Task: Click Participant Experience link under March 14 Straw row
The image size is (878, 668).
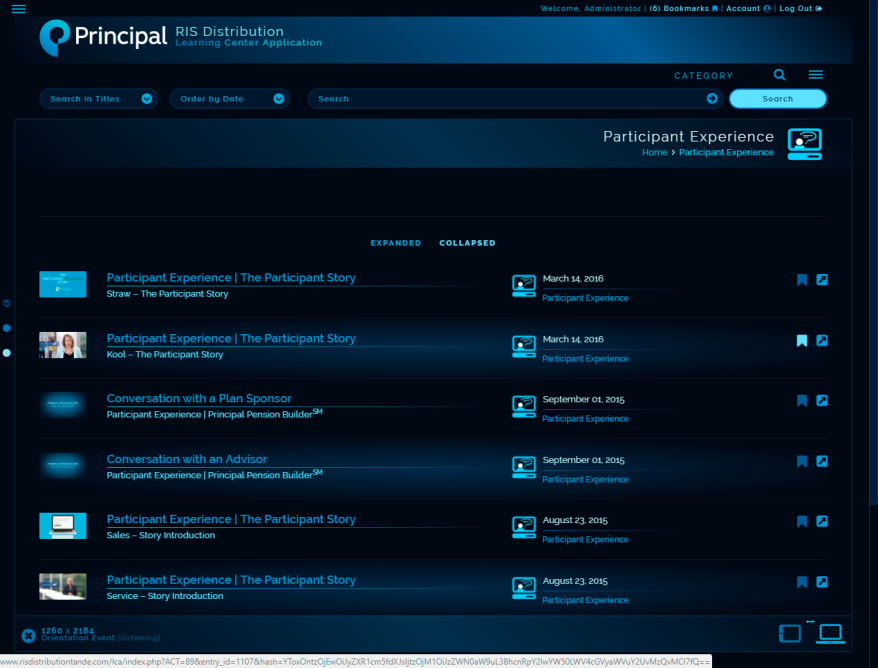Action: [x=585, y=298]
